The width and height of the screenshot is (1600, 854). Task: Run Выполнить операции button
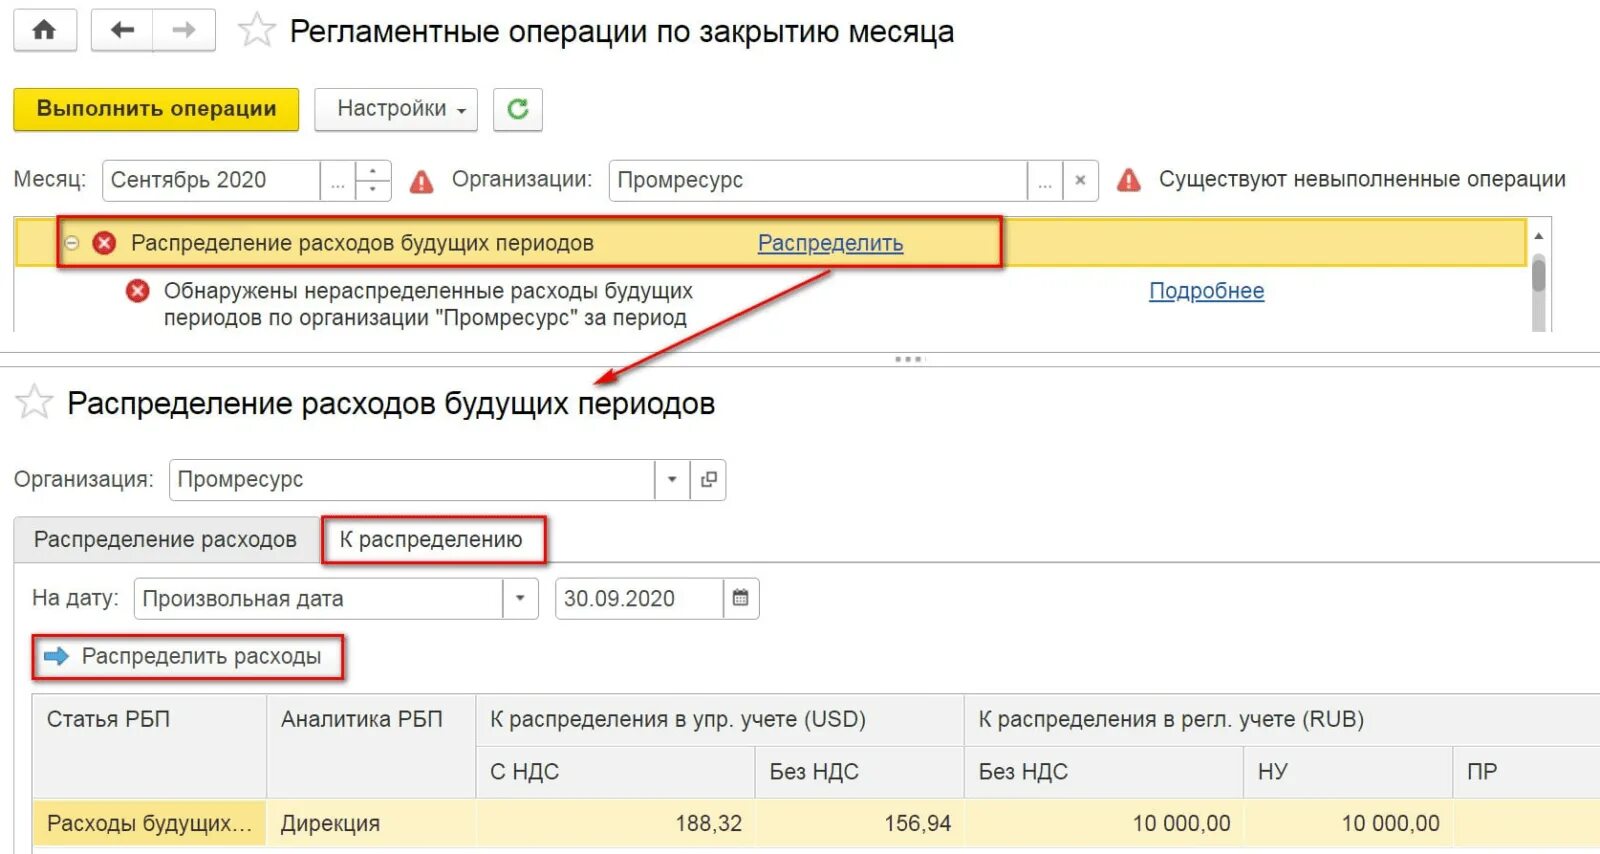pyautogui.click(x=156, y=109)
